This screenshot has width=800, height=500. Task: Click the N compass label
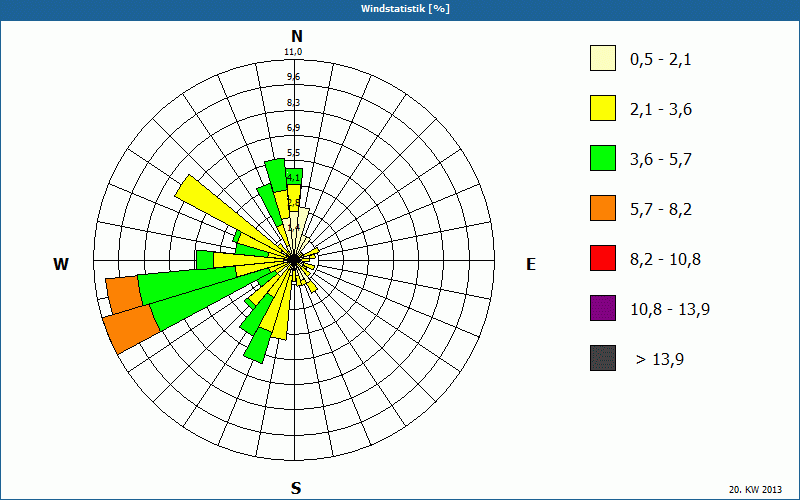pyautogui.click(x=296, y=36)
